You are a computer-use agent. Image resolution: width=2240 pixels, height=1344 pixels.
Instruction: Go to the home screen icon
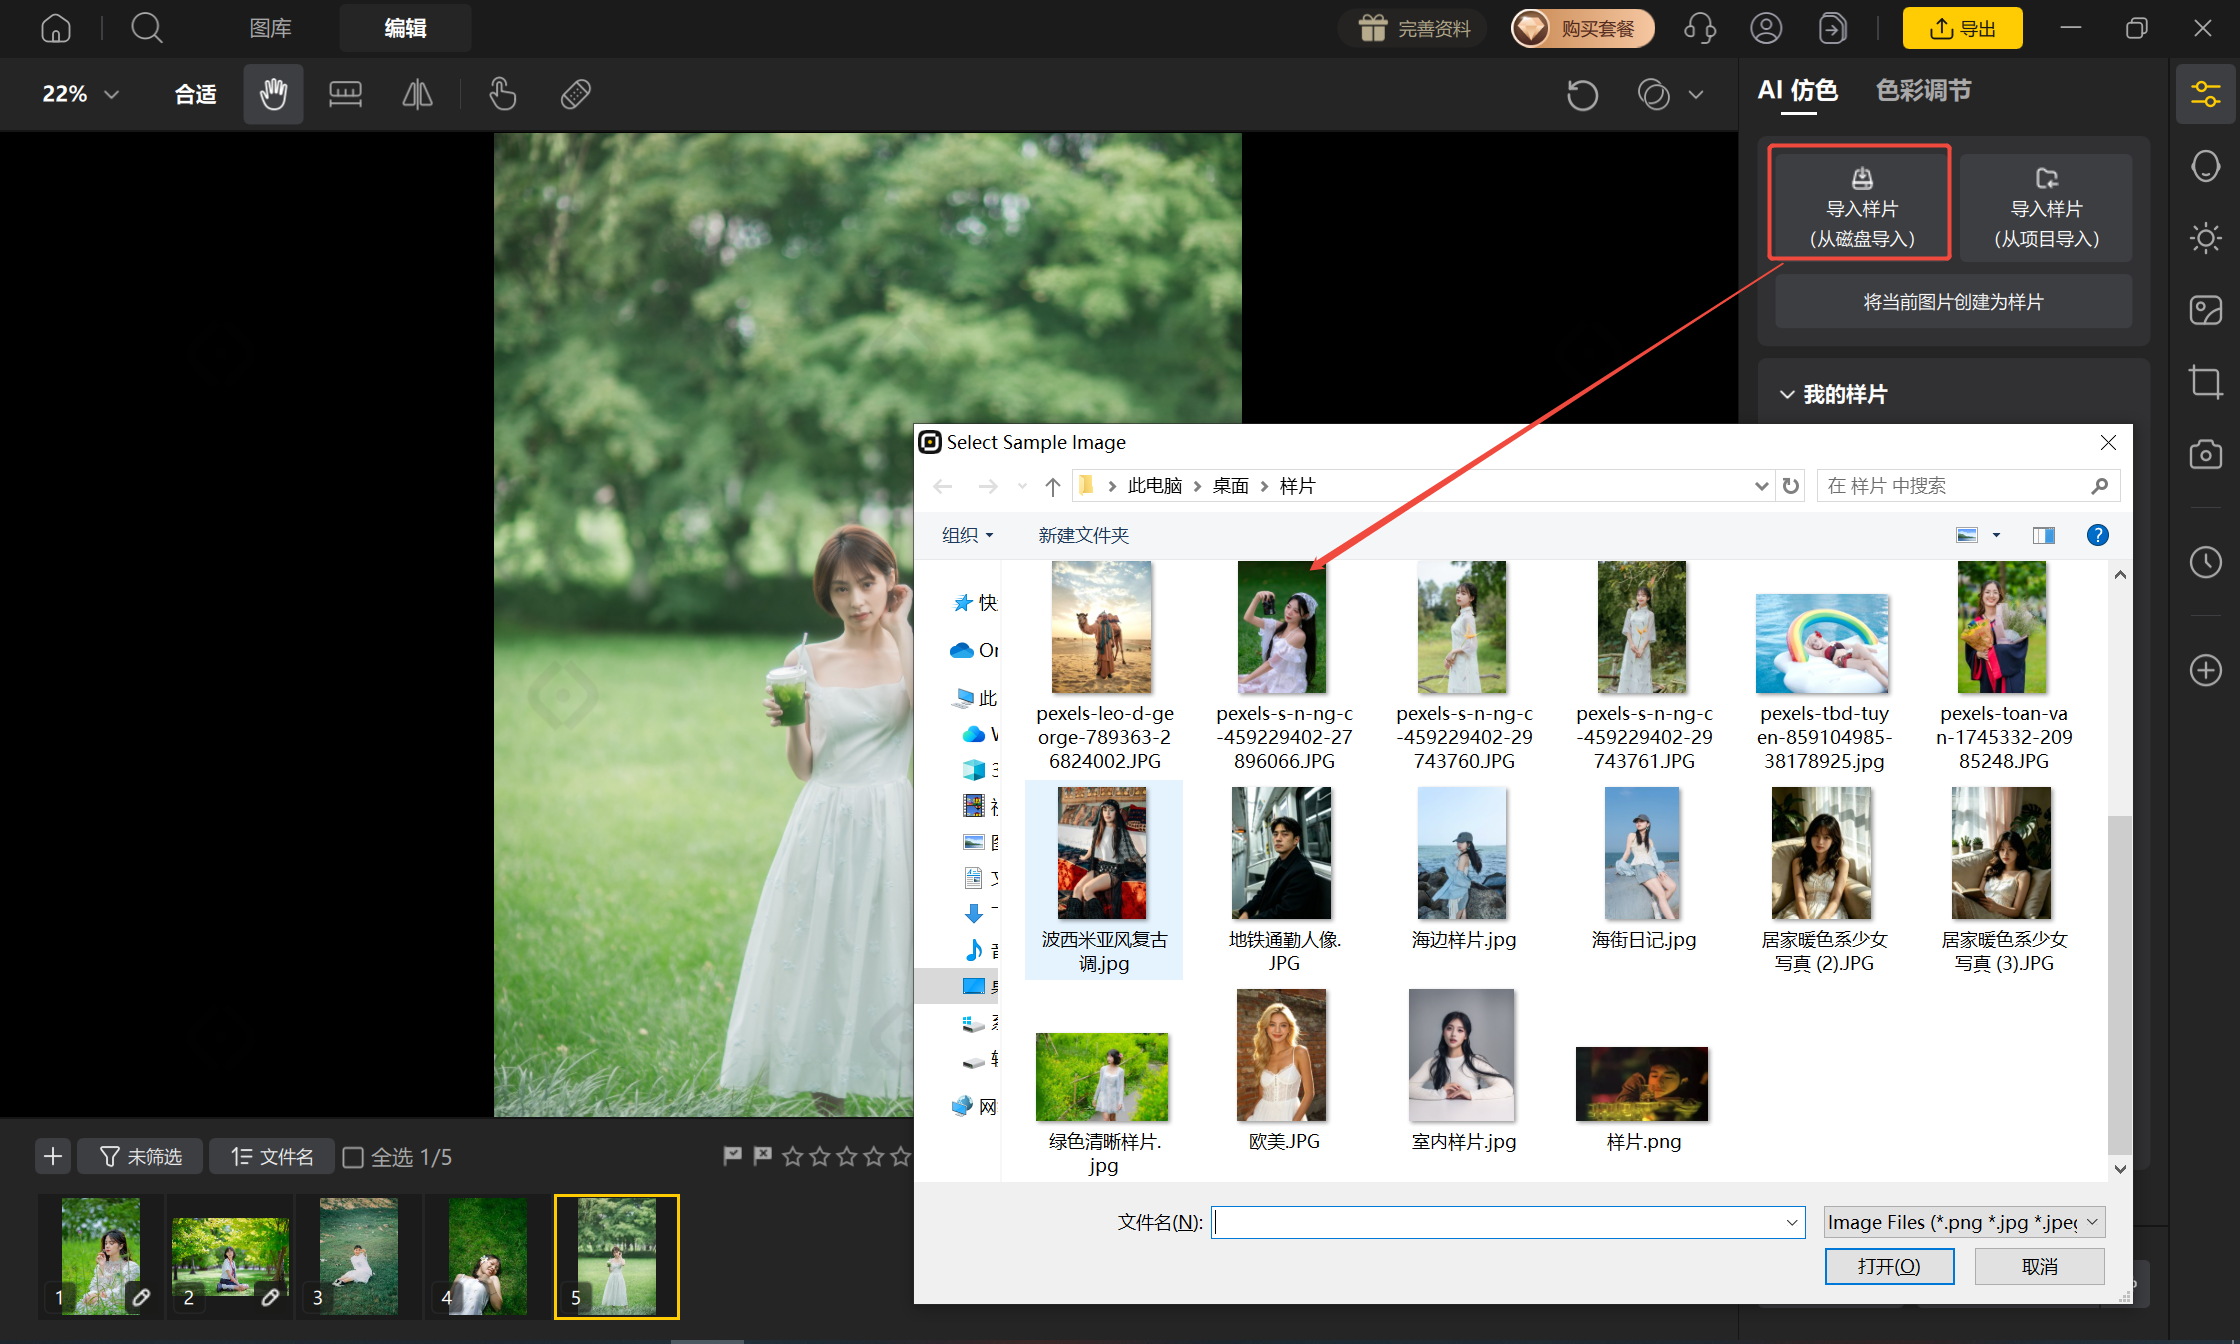56,28
